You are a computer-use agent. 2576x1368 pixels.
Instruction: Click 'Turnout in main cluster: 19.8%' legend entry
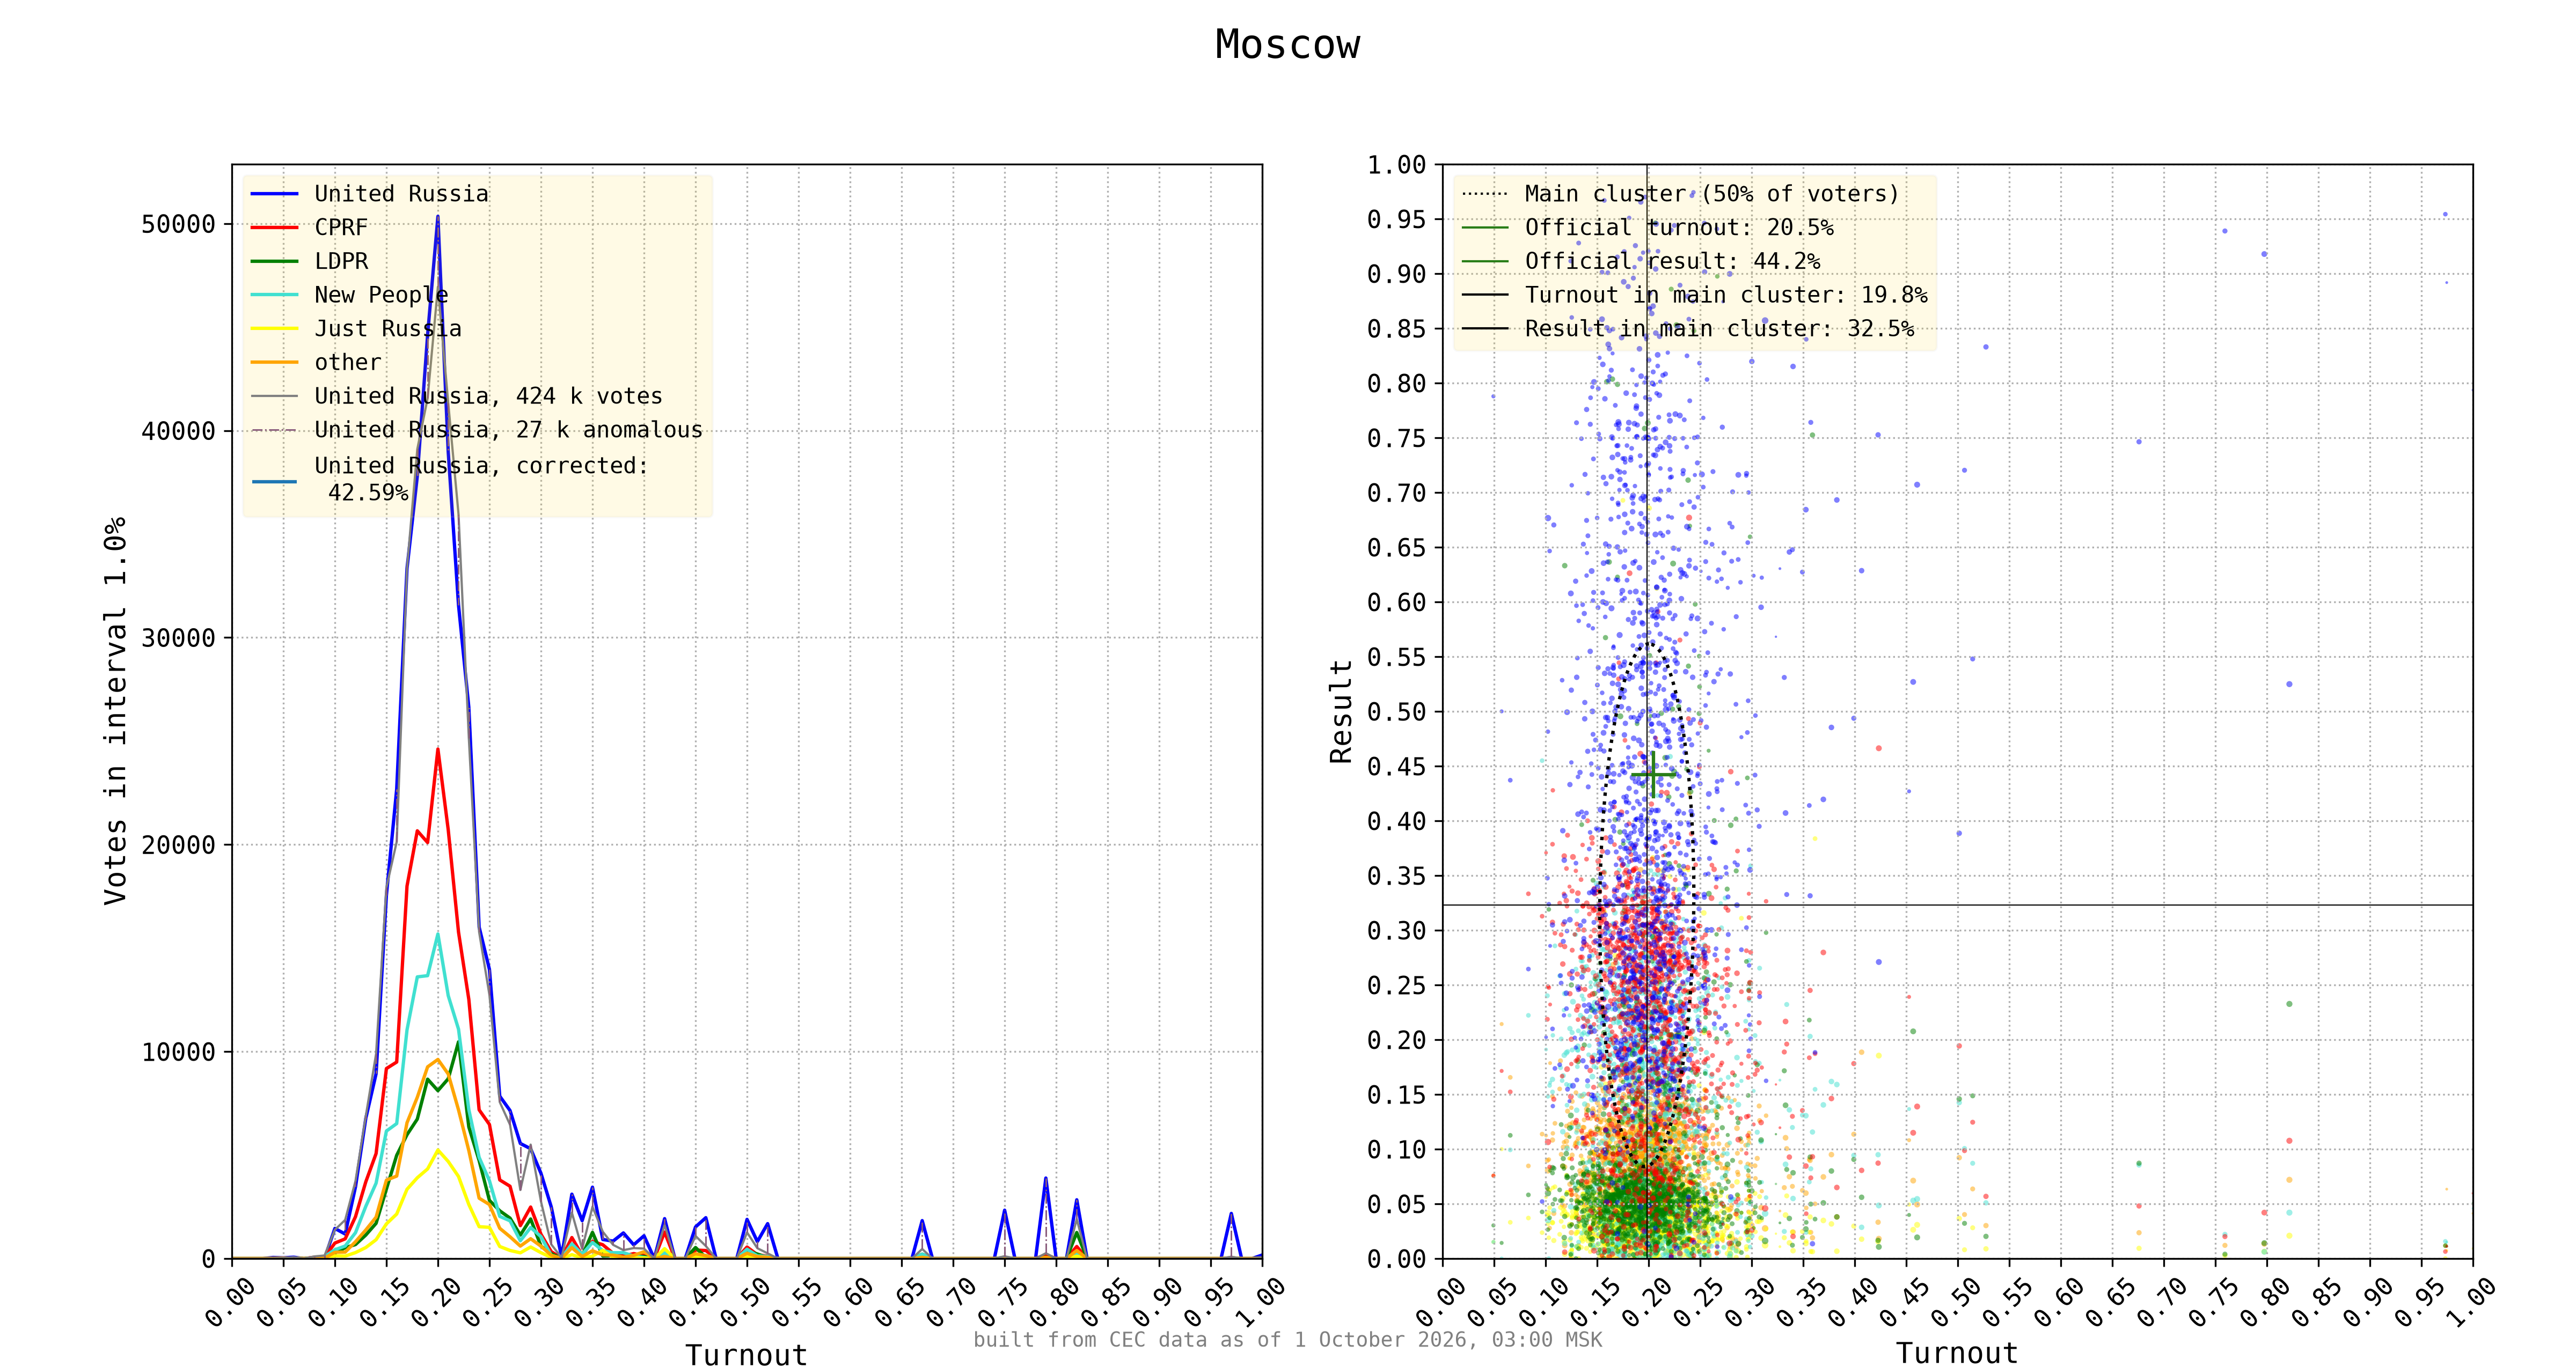pyautogui.click(x=1725, y=295)
